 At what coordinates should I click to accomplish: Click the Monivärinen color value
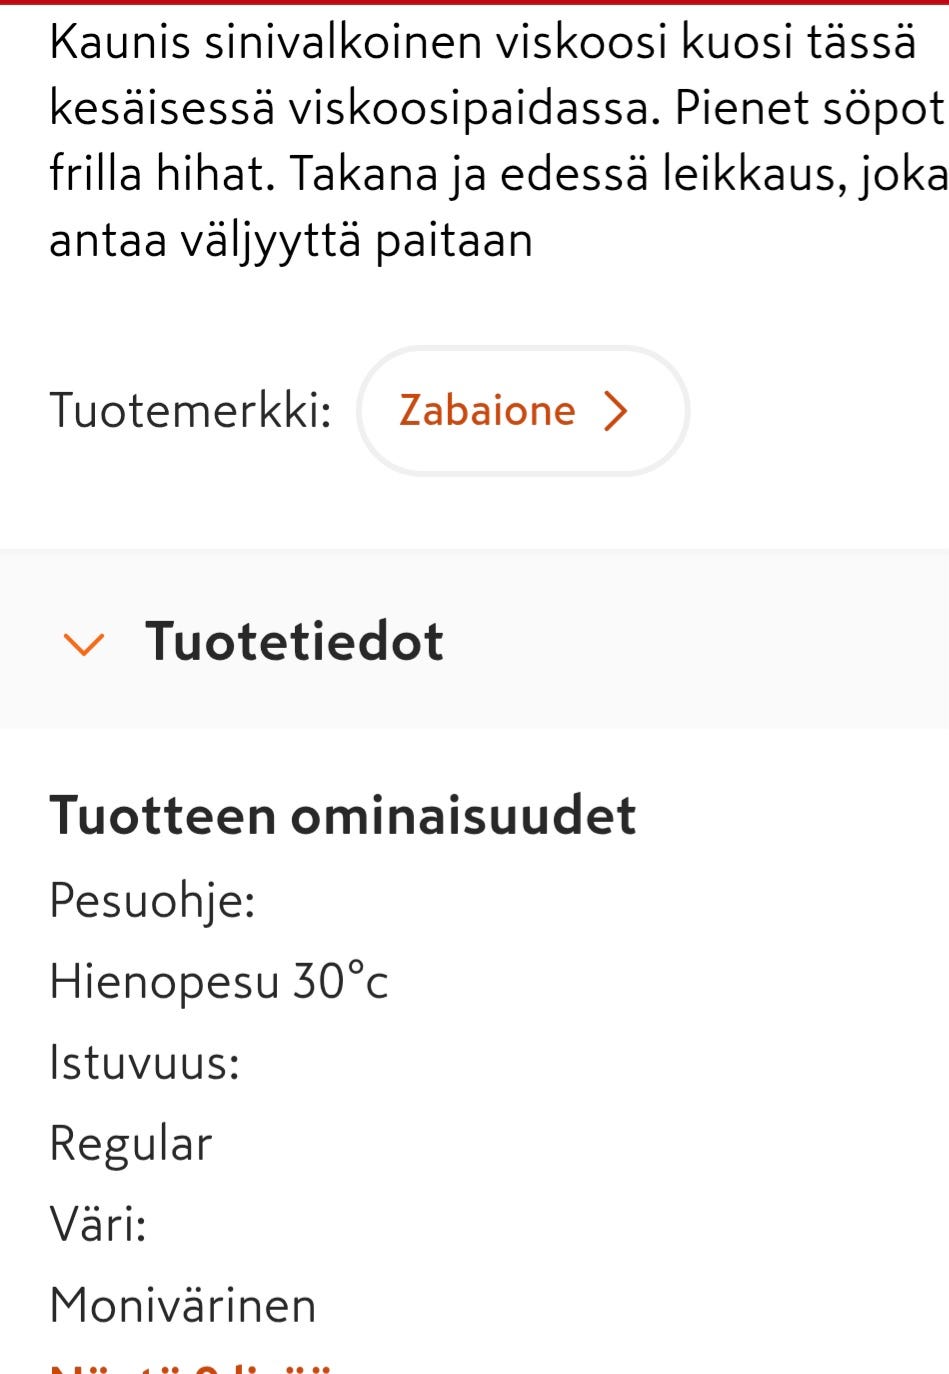(x=183, y=1302)
